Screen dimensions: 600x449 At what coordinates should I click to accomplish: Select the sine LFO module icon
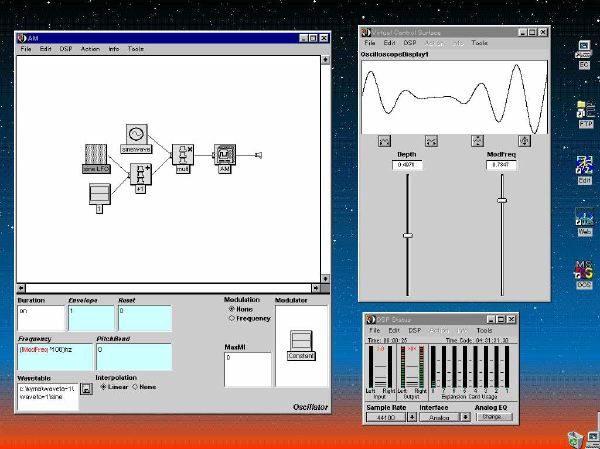click(x=96, y=154)
